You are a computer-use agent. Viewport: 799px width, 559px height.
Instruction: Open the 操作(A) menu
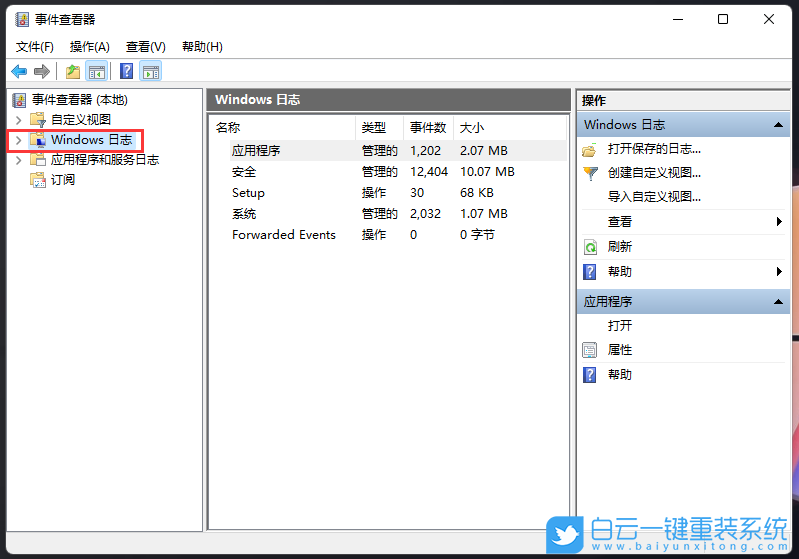pyautogui.click(x=90, y=47)
